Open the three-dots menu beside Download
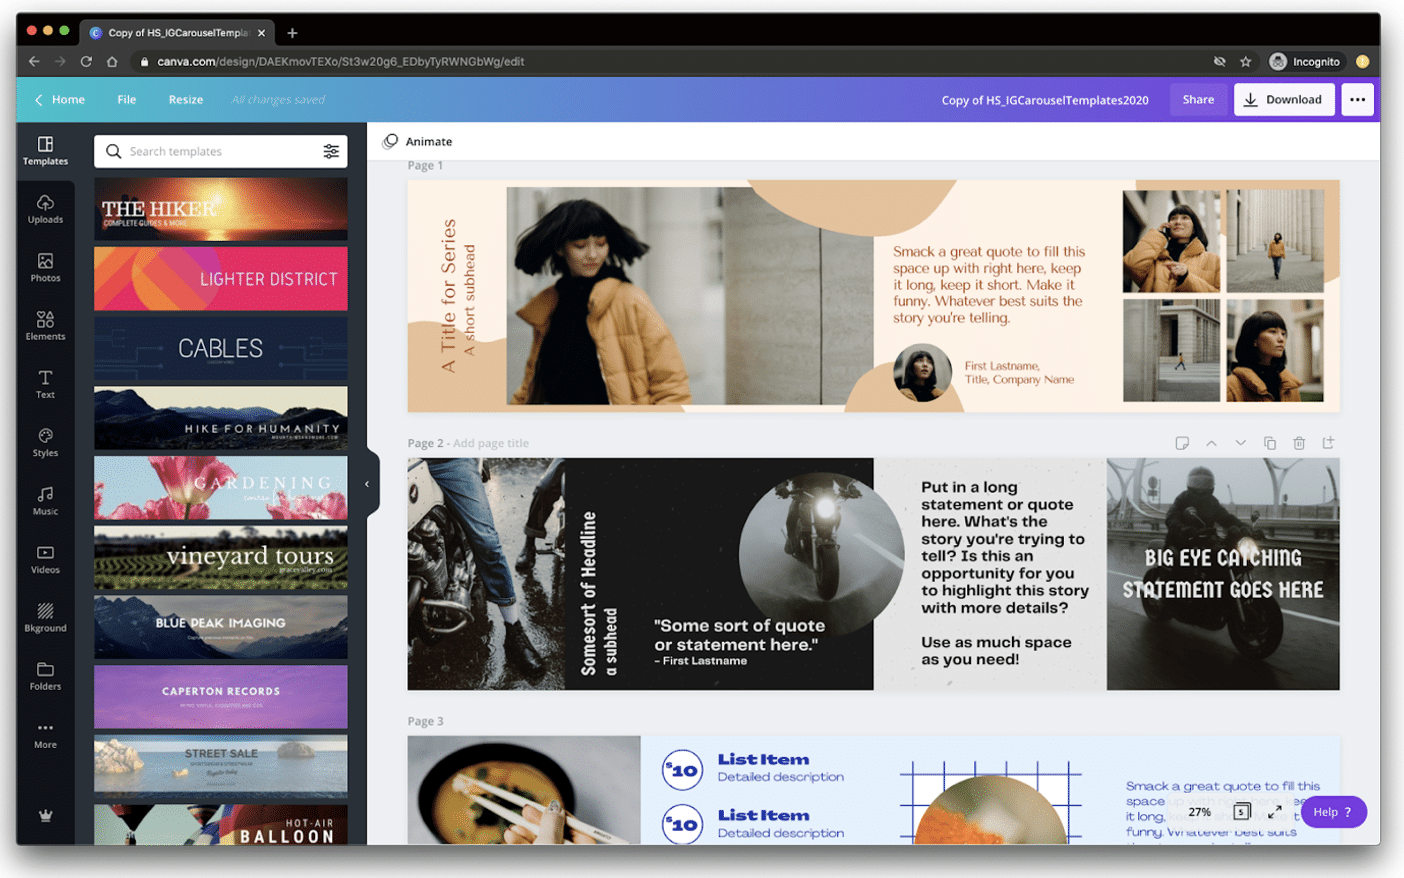The width and height of the screenshot is (1404, 878). (x=1357, y=99)
